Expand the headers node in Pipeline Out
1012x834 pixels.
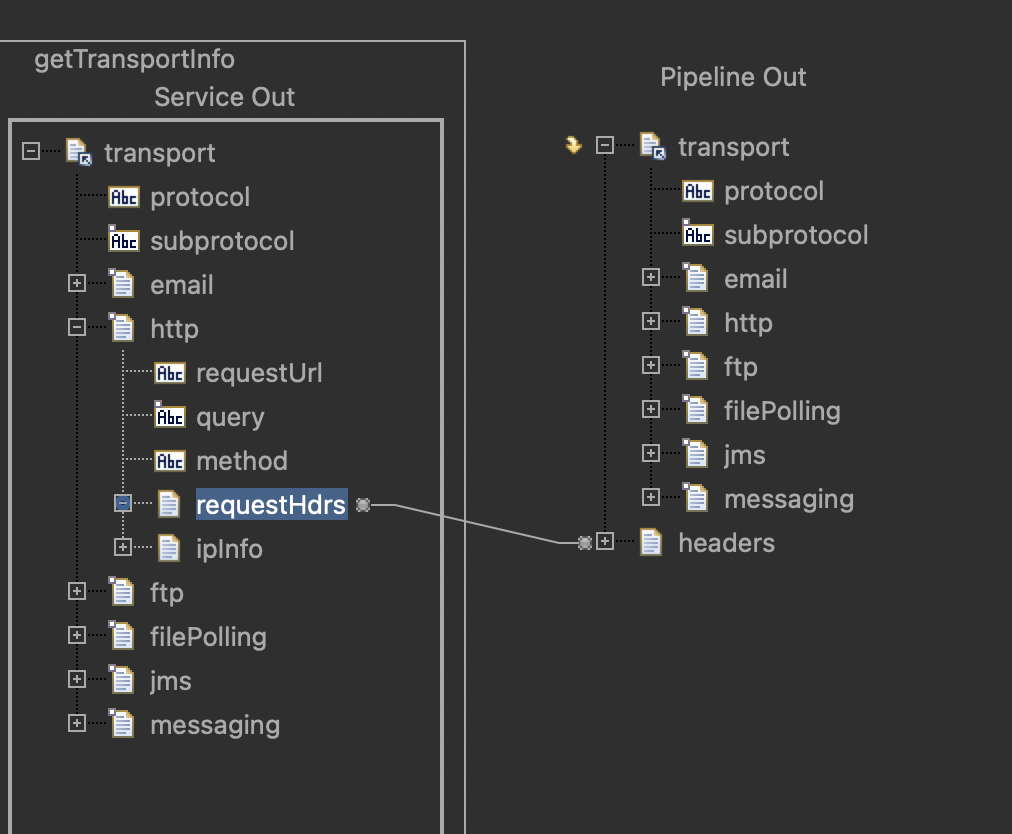point(605,542)
